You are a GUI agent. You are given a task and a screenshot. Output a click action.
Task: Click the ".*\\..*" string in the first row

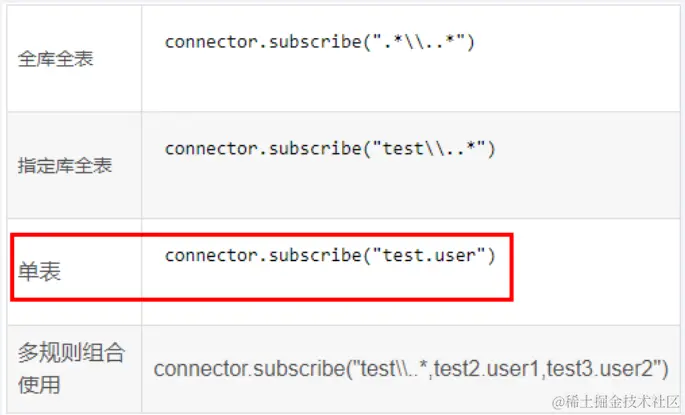419,42
